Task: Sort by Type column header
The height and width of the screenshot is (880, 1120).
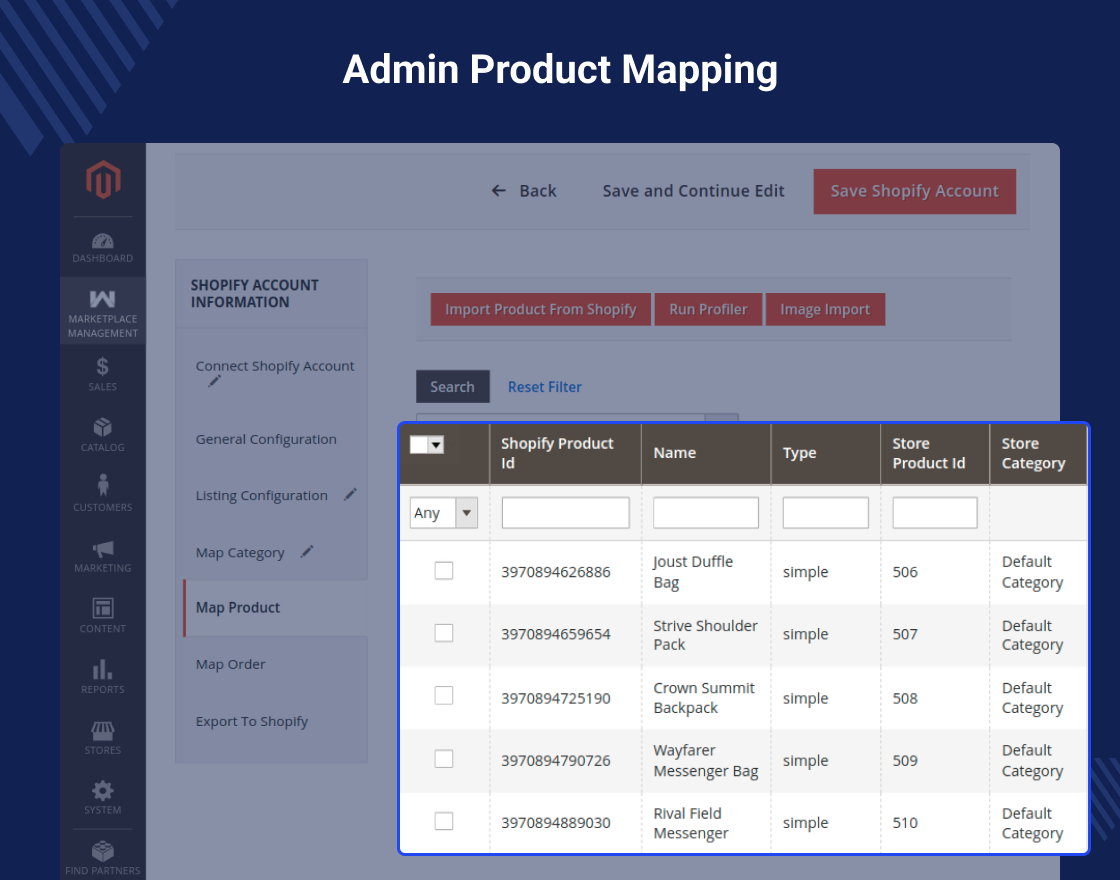Action: pyautogui.click(x=826, y=454)
